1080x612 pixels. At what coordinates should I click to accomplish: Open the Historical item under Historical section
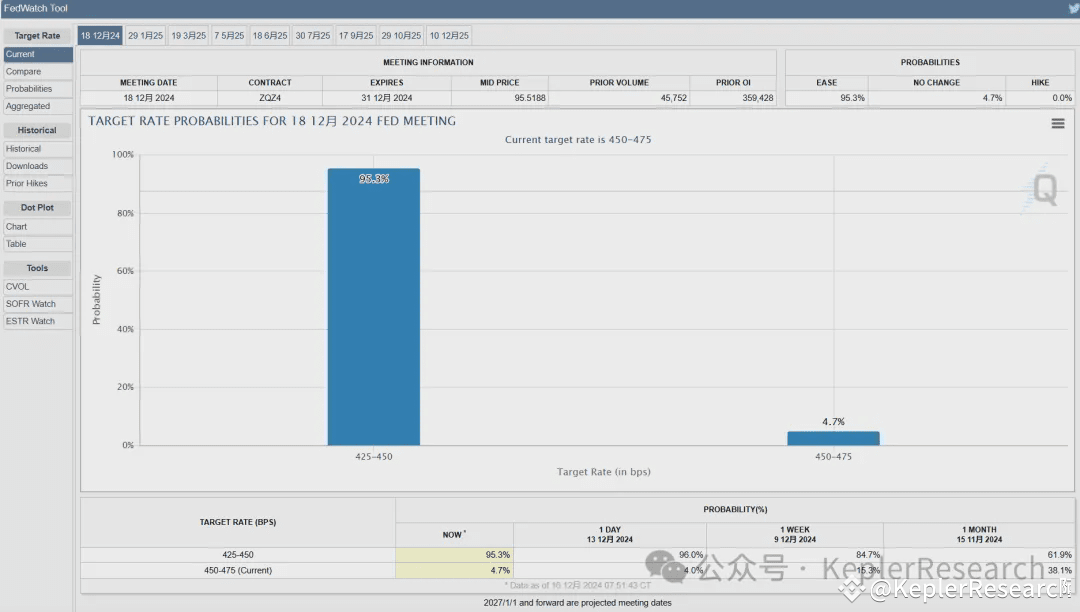tap(38, 149)
